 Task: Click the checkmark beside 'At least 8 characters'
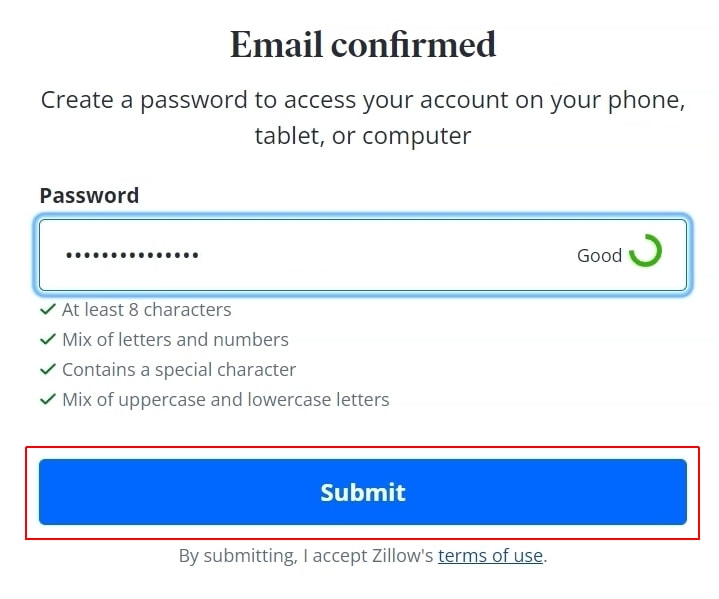point(47,310)
